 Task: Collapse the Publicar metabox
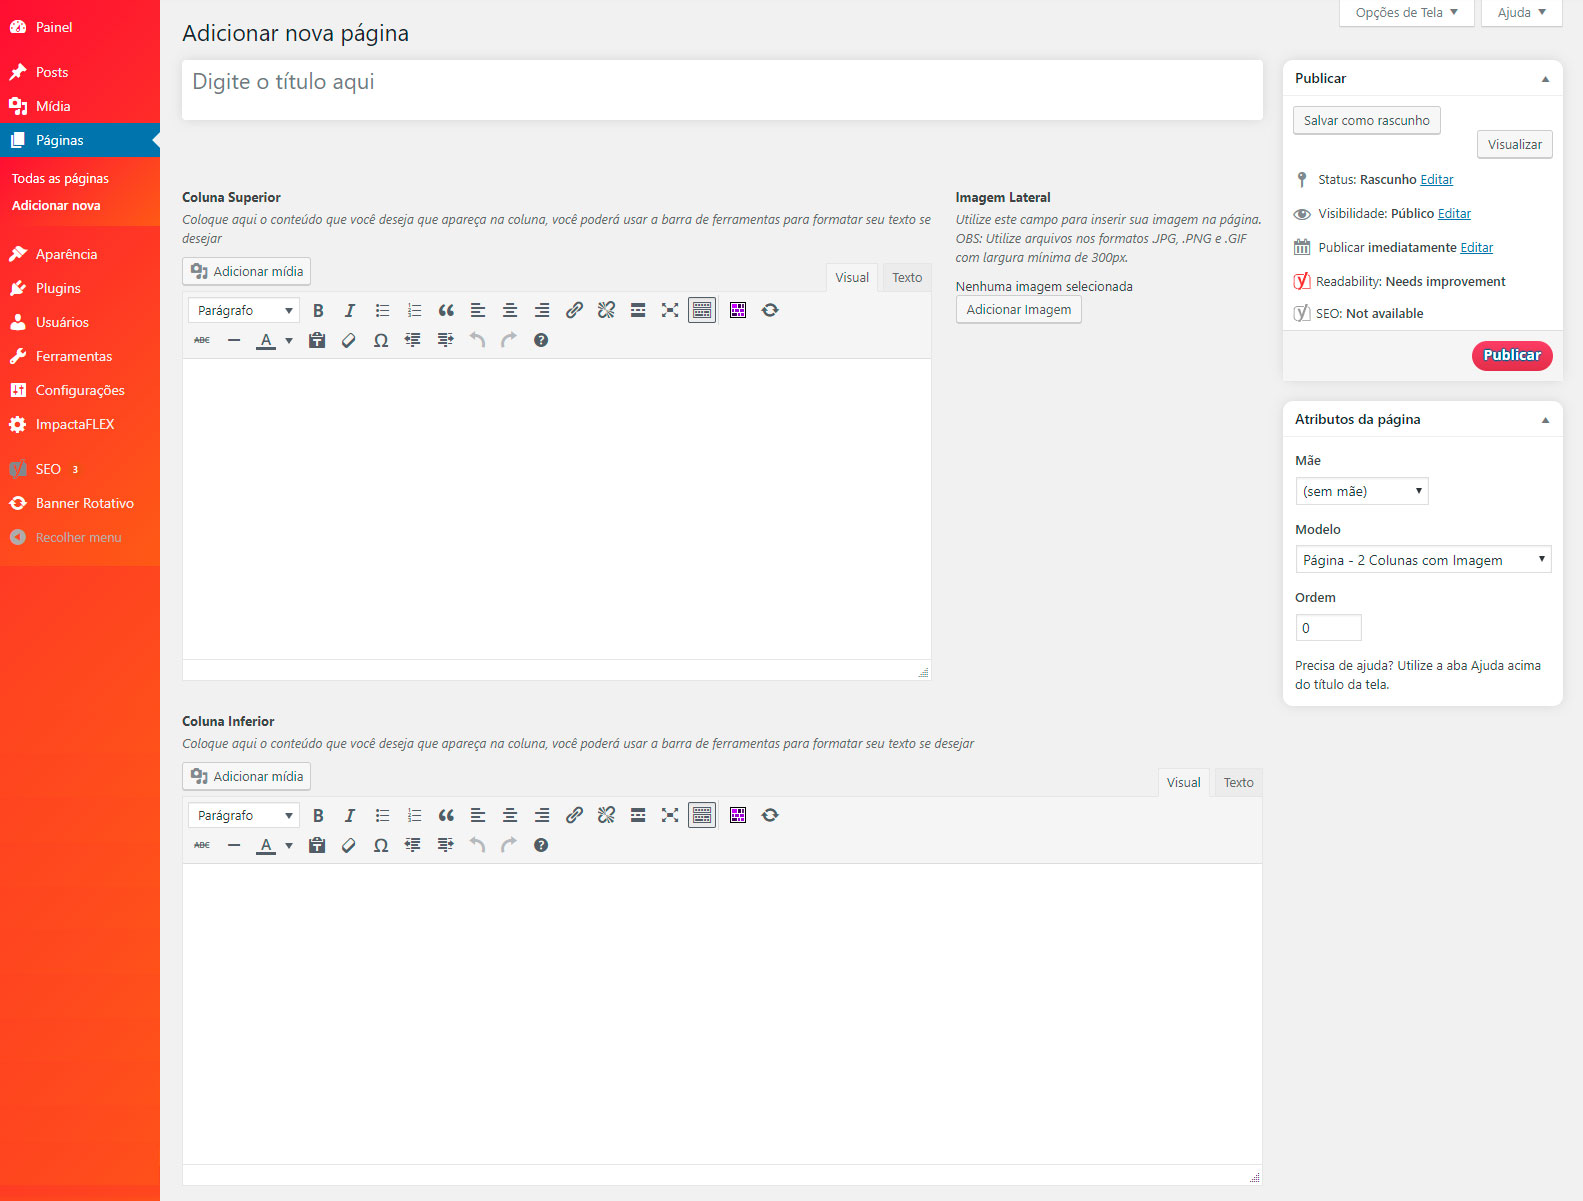click(x=1545, y=79)
